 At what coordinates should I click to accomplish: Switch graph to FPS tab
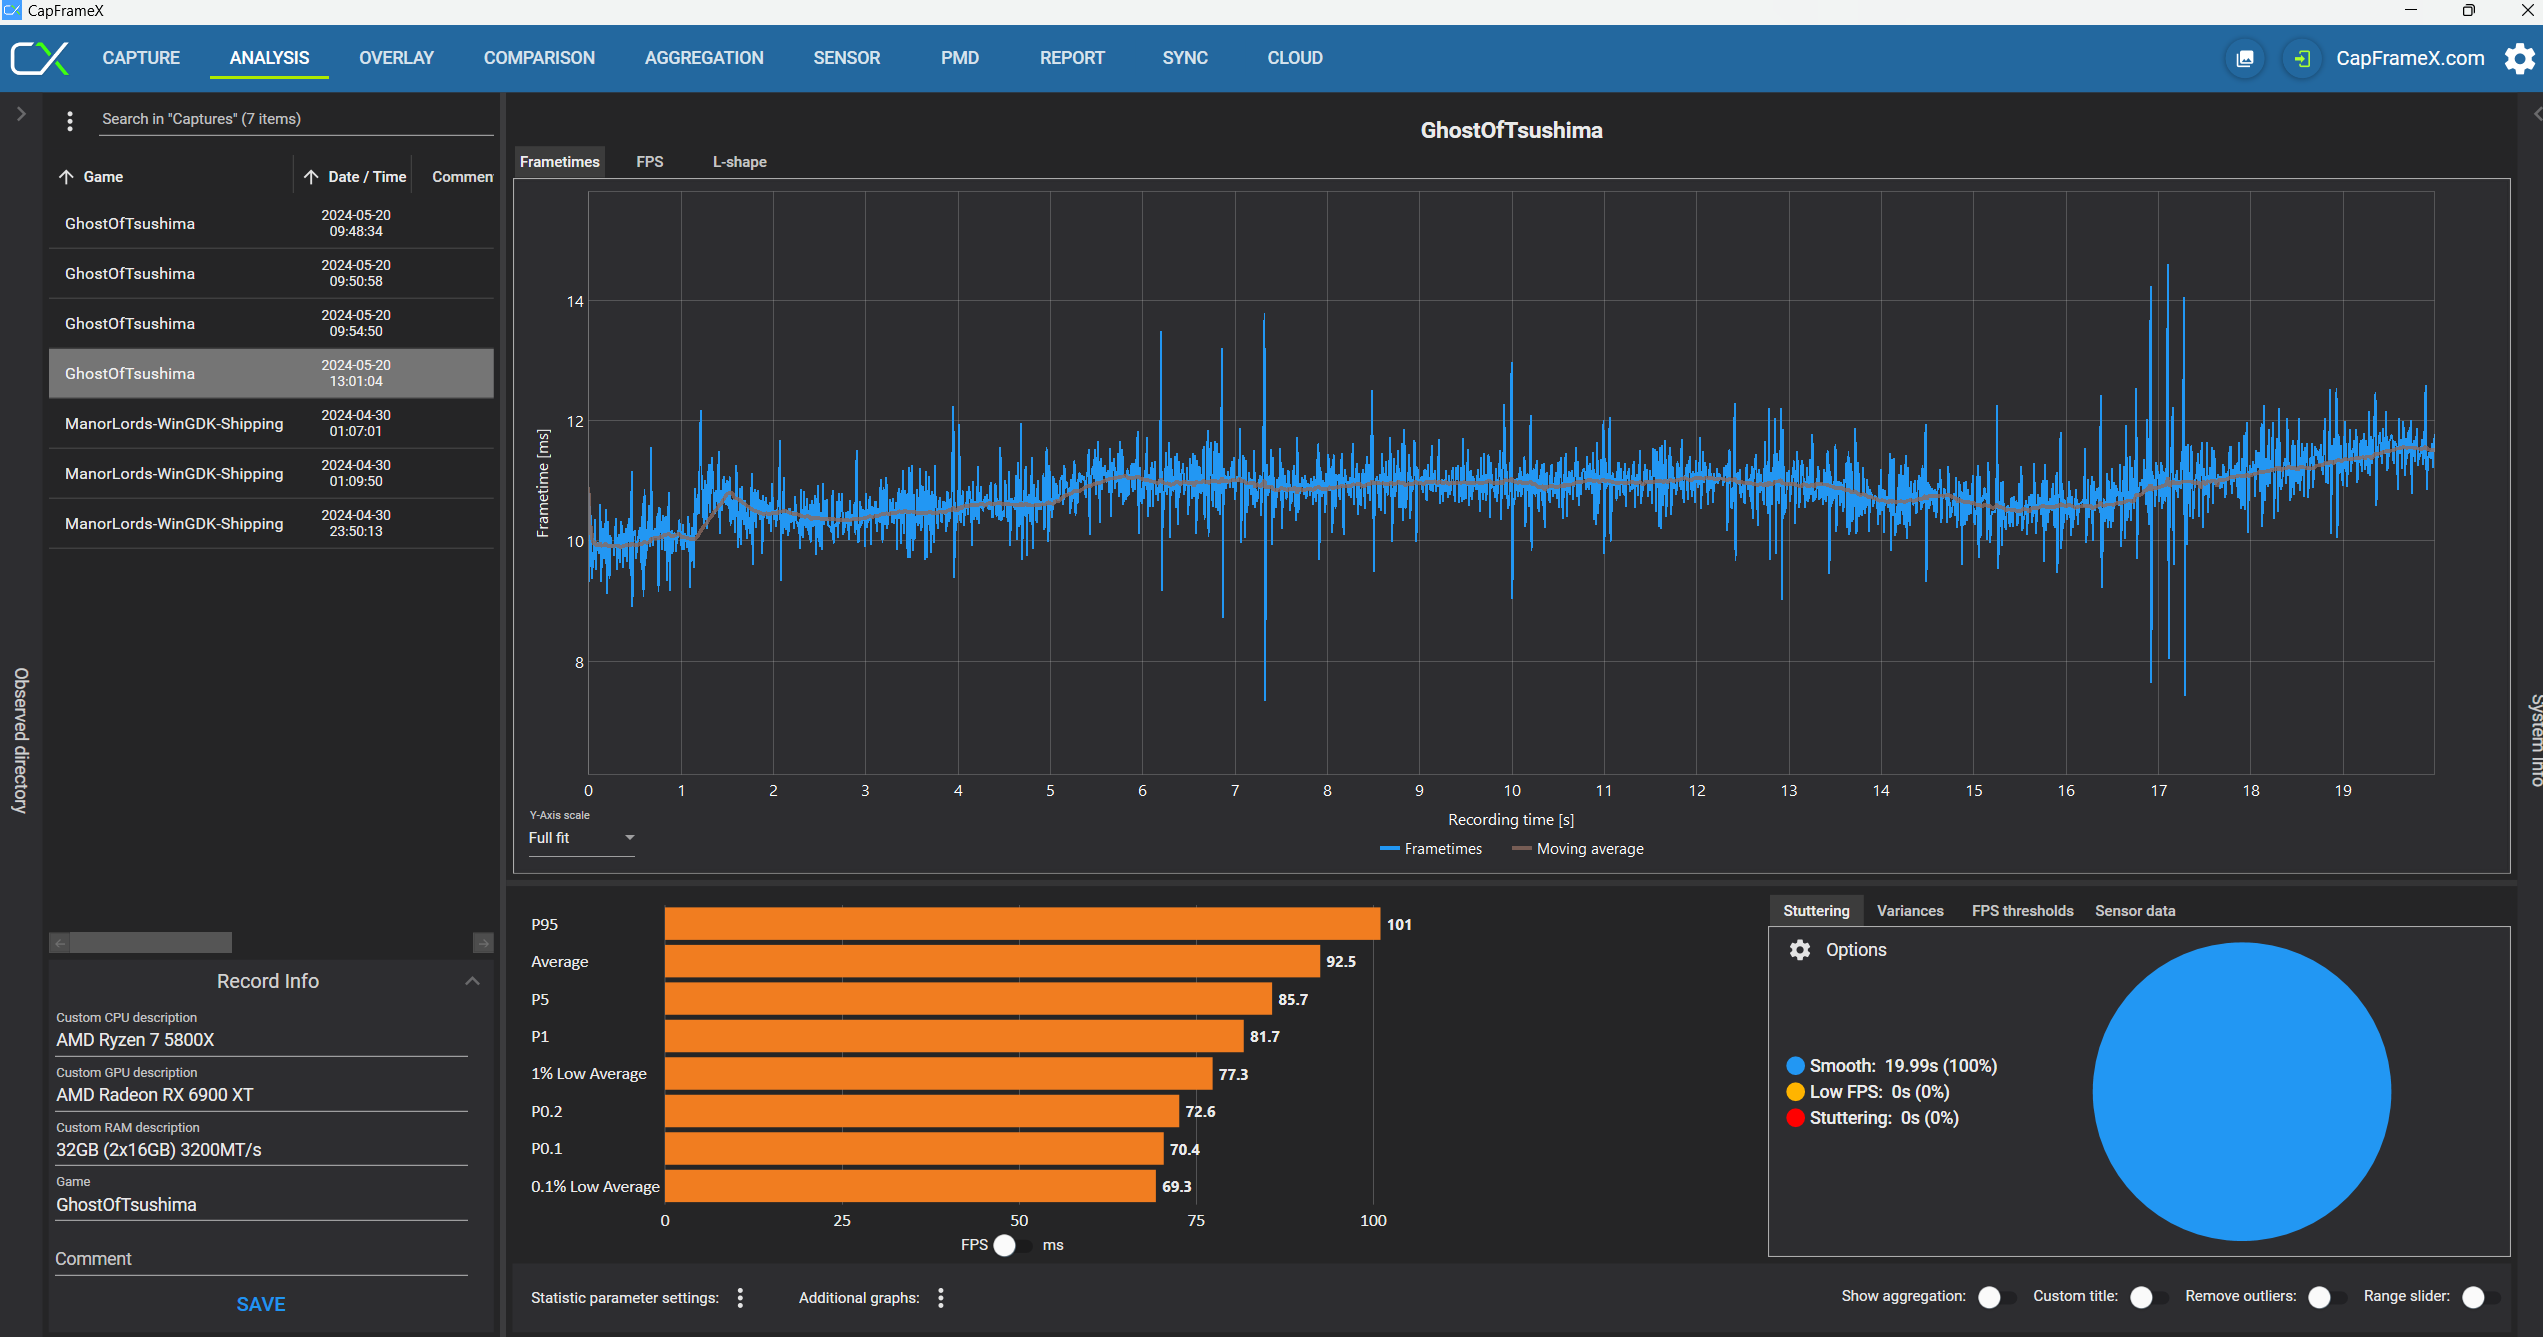(x=649, y=162)
